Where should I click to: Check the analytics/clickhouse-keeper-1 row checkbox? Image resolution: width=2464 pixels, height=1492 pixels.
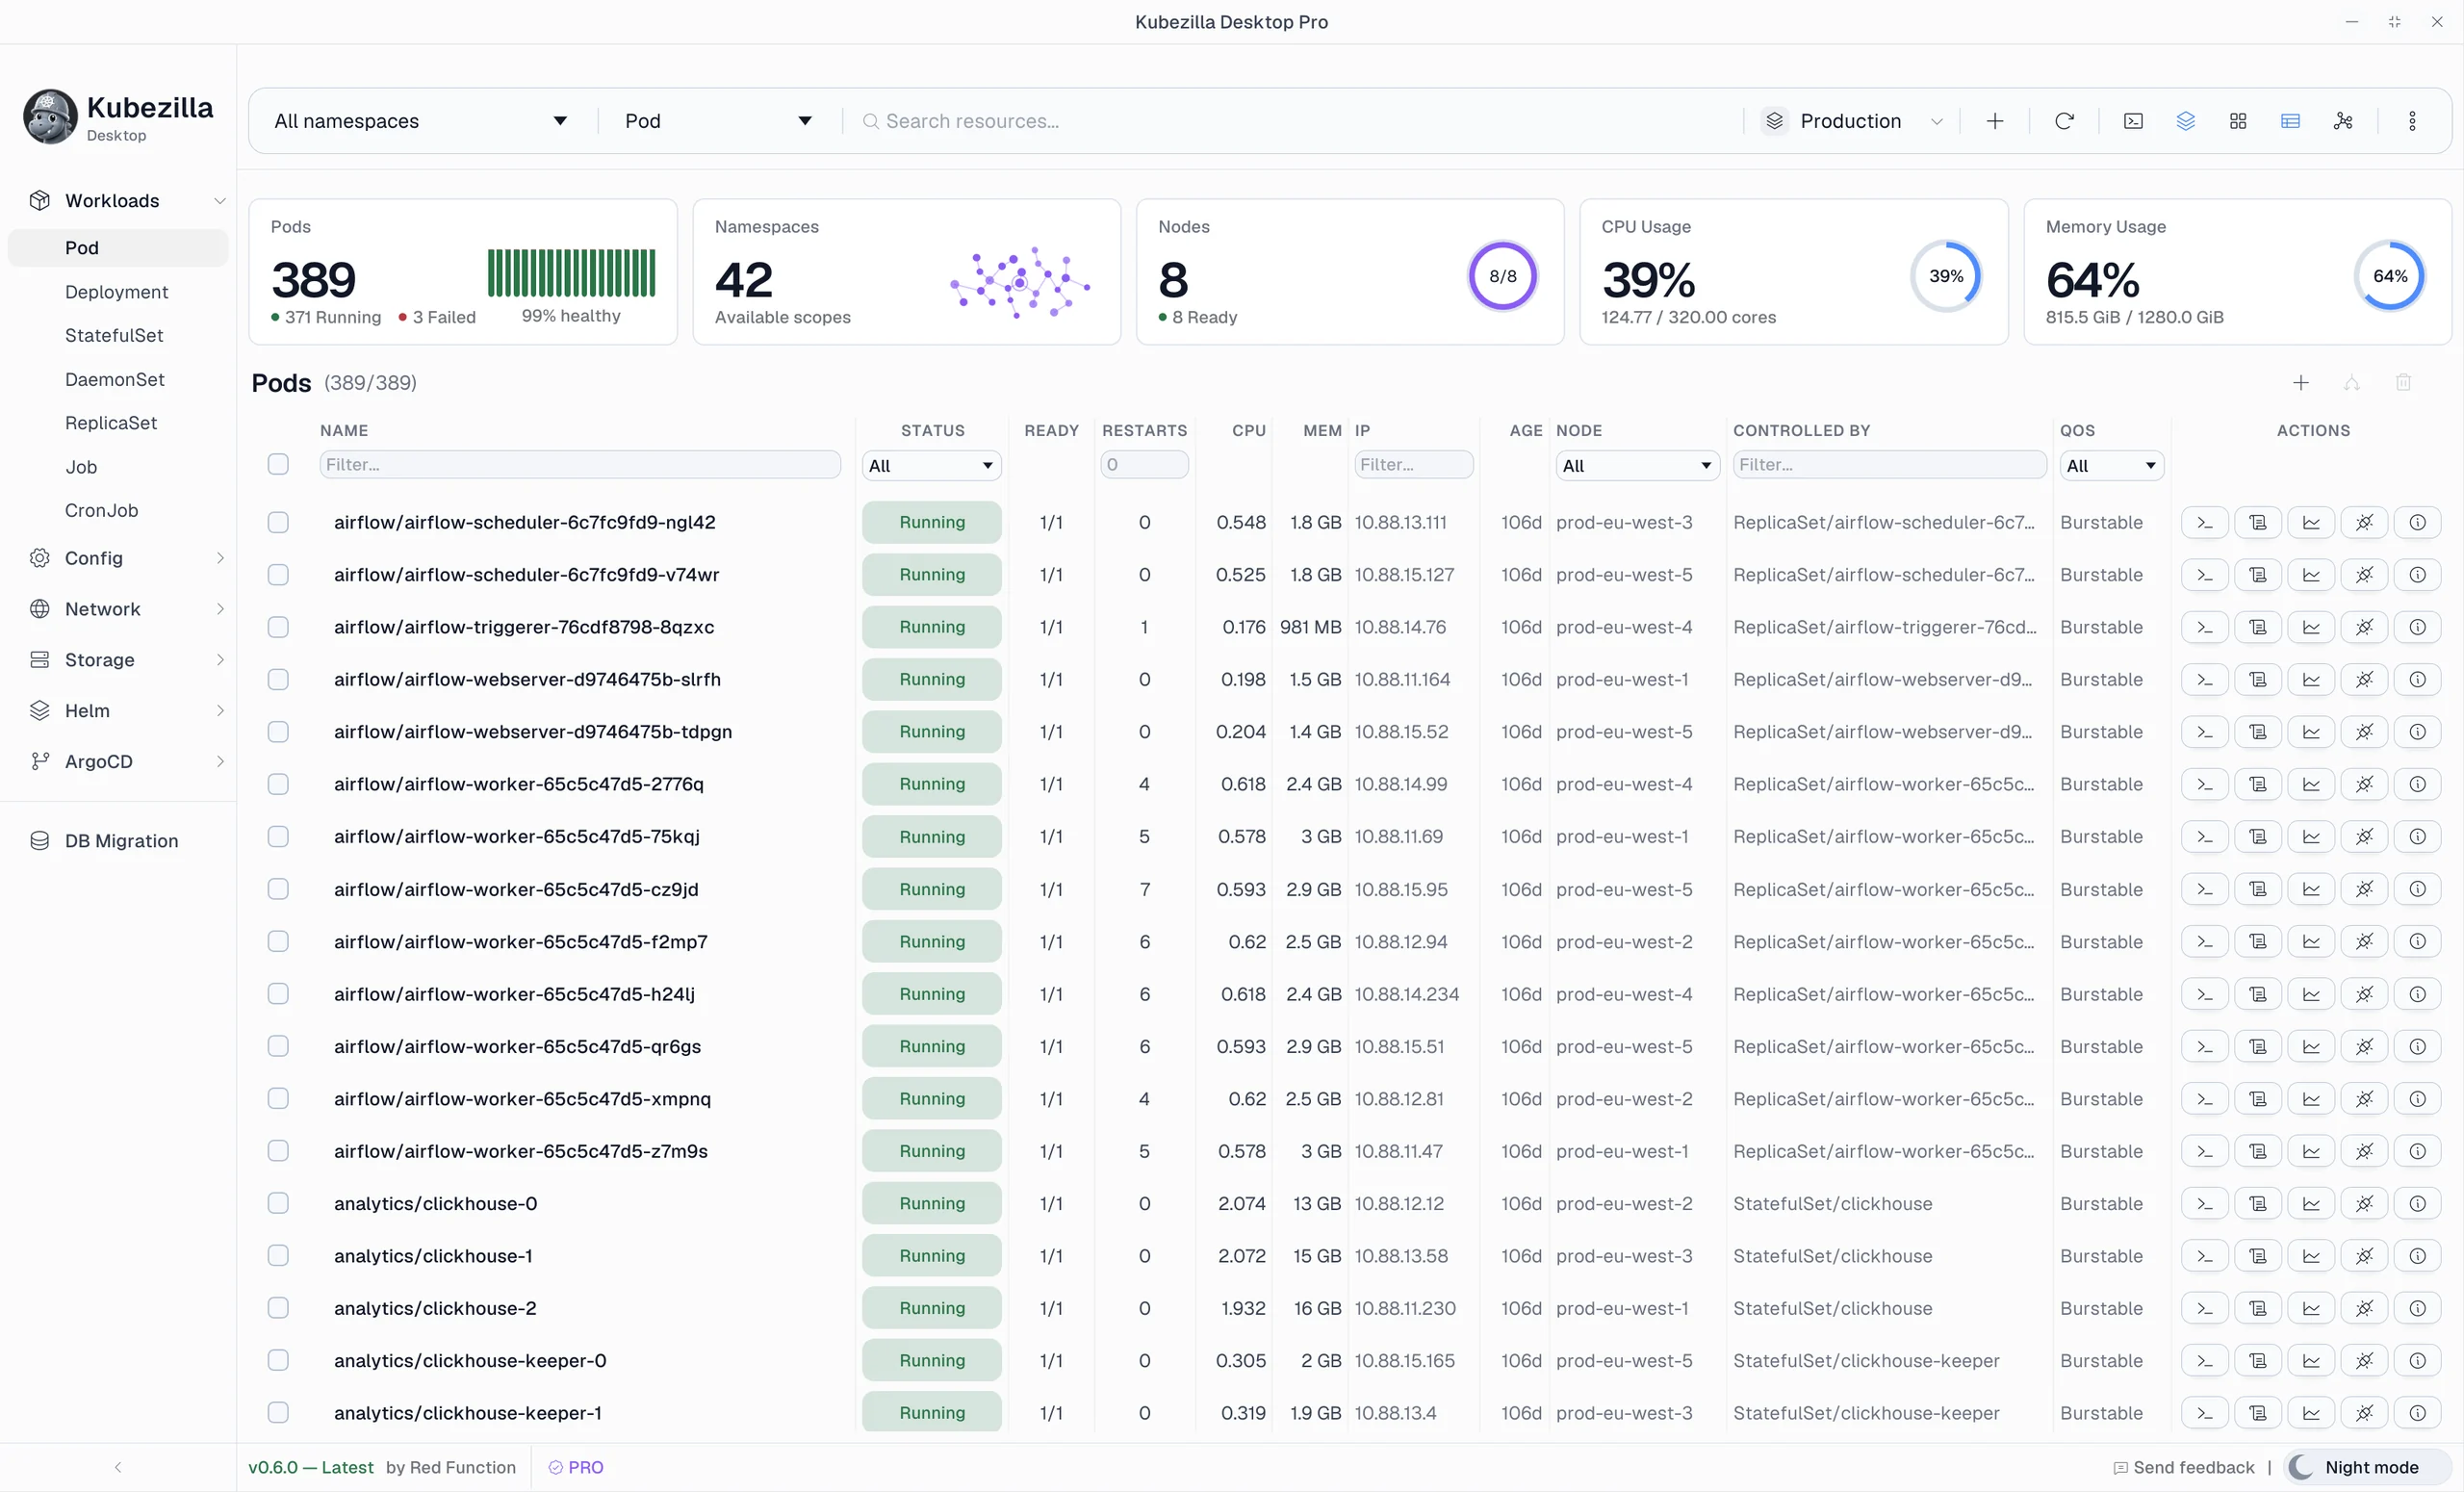[x=278, y=1413]
